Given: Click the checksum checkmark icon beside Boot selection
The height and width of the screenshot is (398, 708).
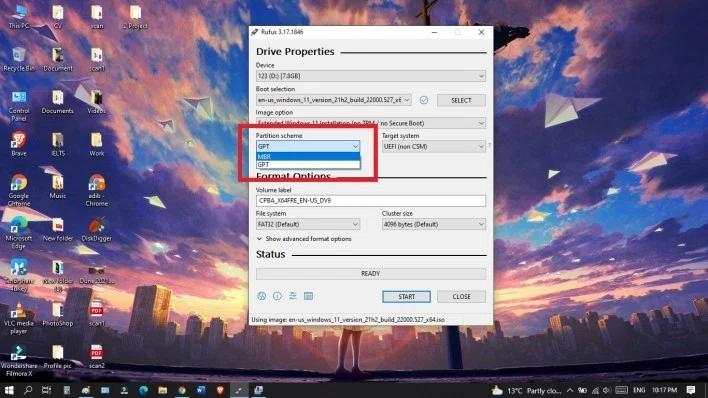Looking at the screenshot, I should point(424,100).
